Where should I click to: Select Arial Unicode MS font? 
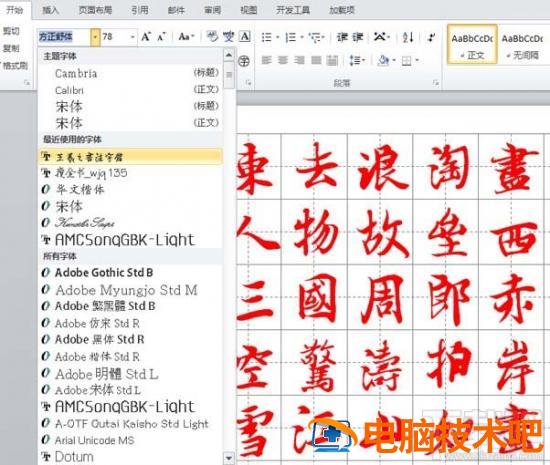point(130,440)
